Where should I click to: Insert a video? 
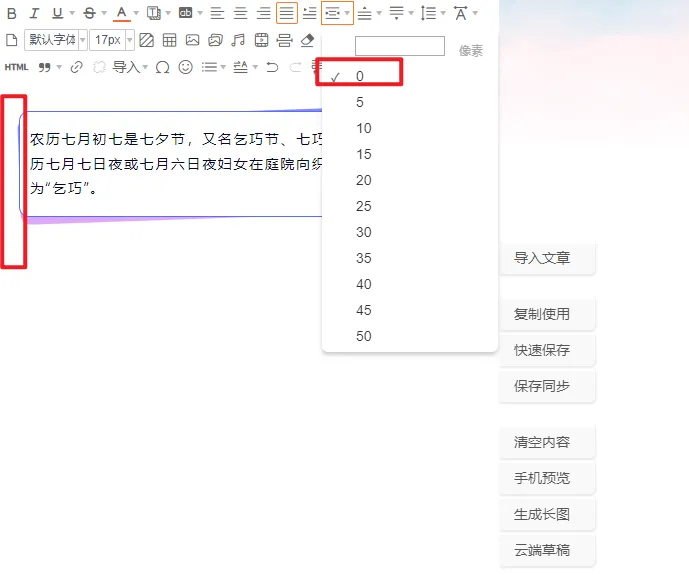tap(261, 40)
